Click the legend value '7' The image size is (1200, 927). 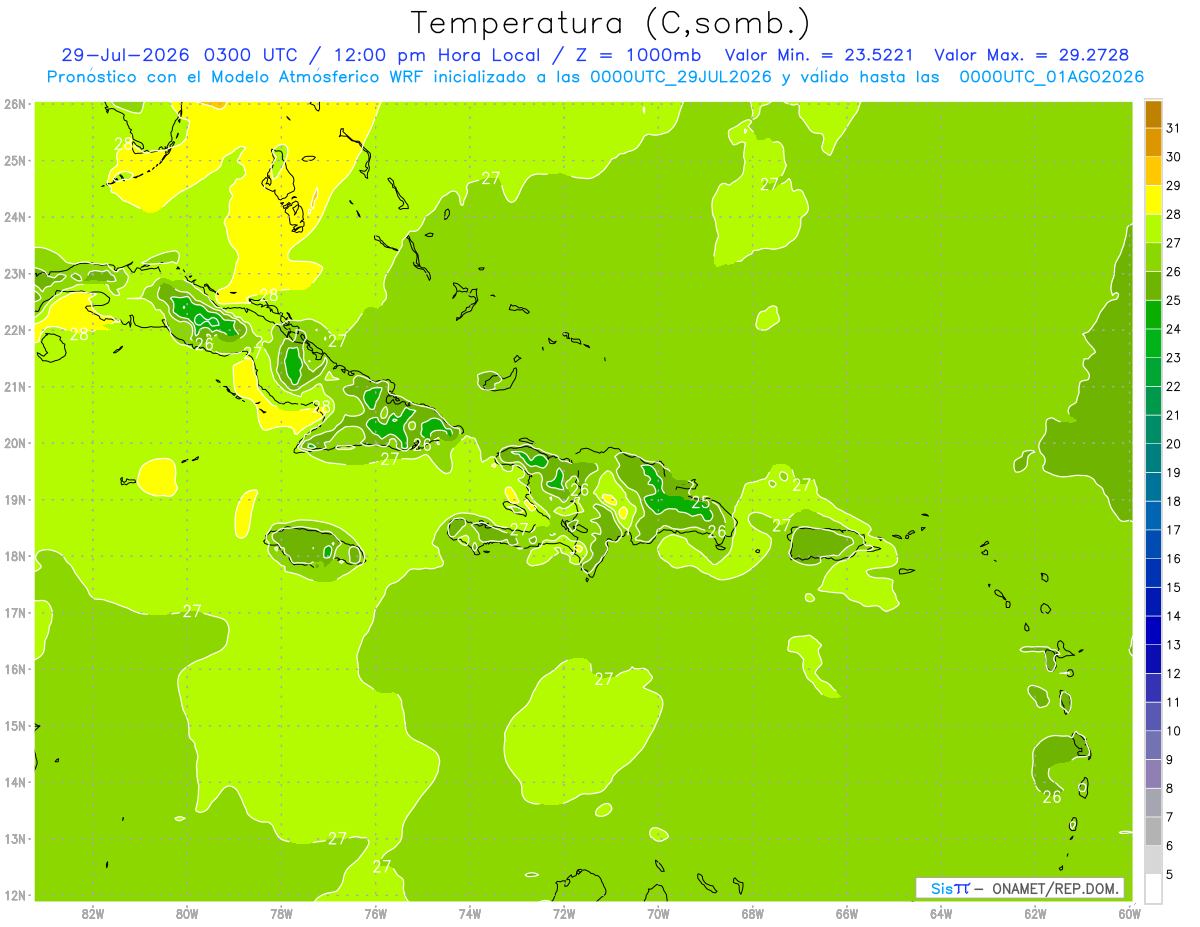tap(1170, 817)
